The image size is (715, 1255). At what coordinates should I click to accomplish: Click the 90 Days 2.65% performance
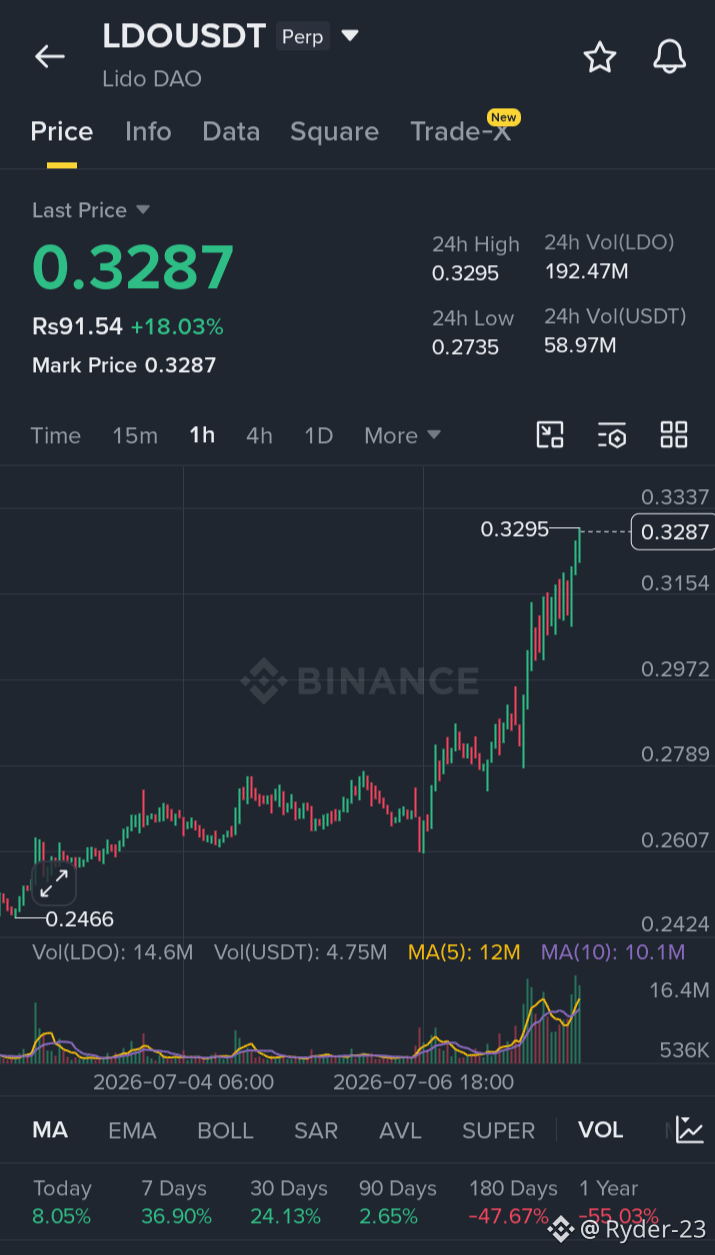(398, 1202)
